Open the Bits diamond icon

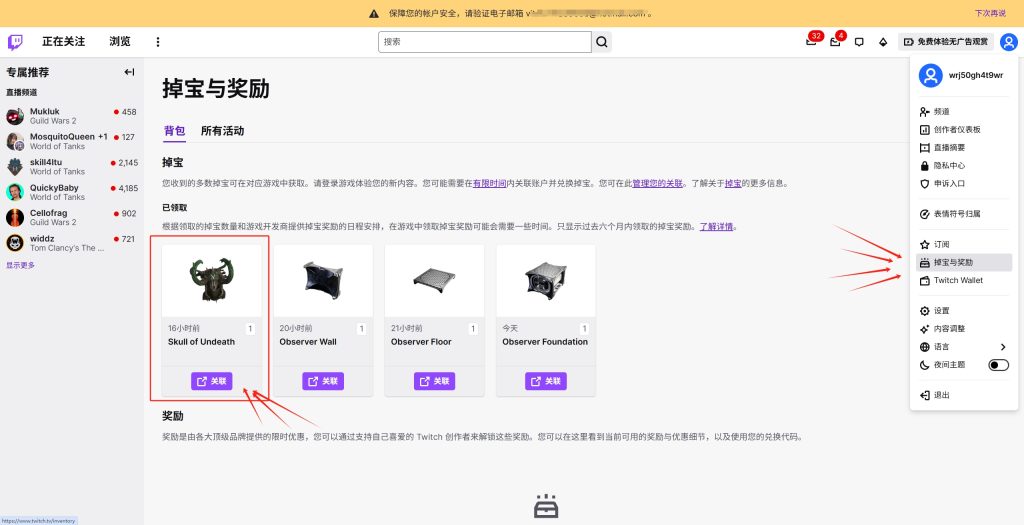883,42
